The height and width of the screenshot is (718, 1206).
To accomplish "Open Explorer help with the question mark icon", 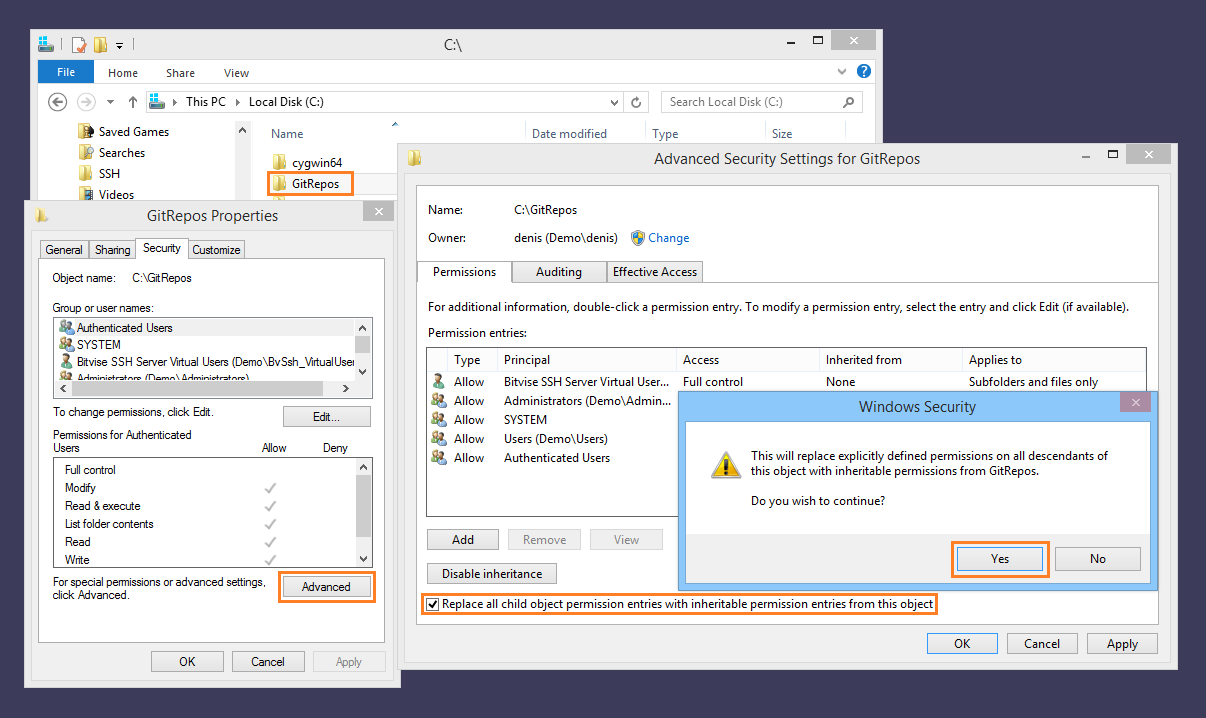I will pos(864,72).
